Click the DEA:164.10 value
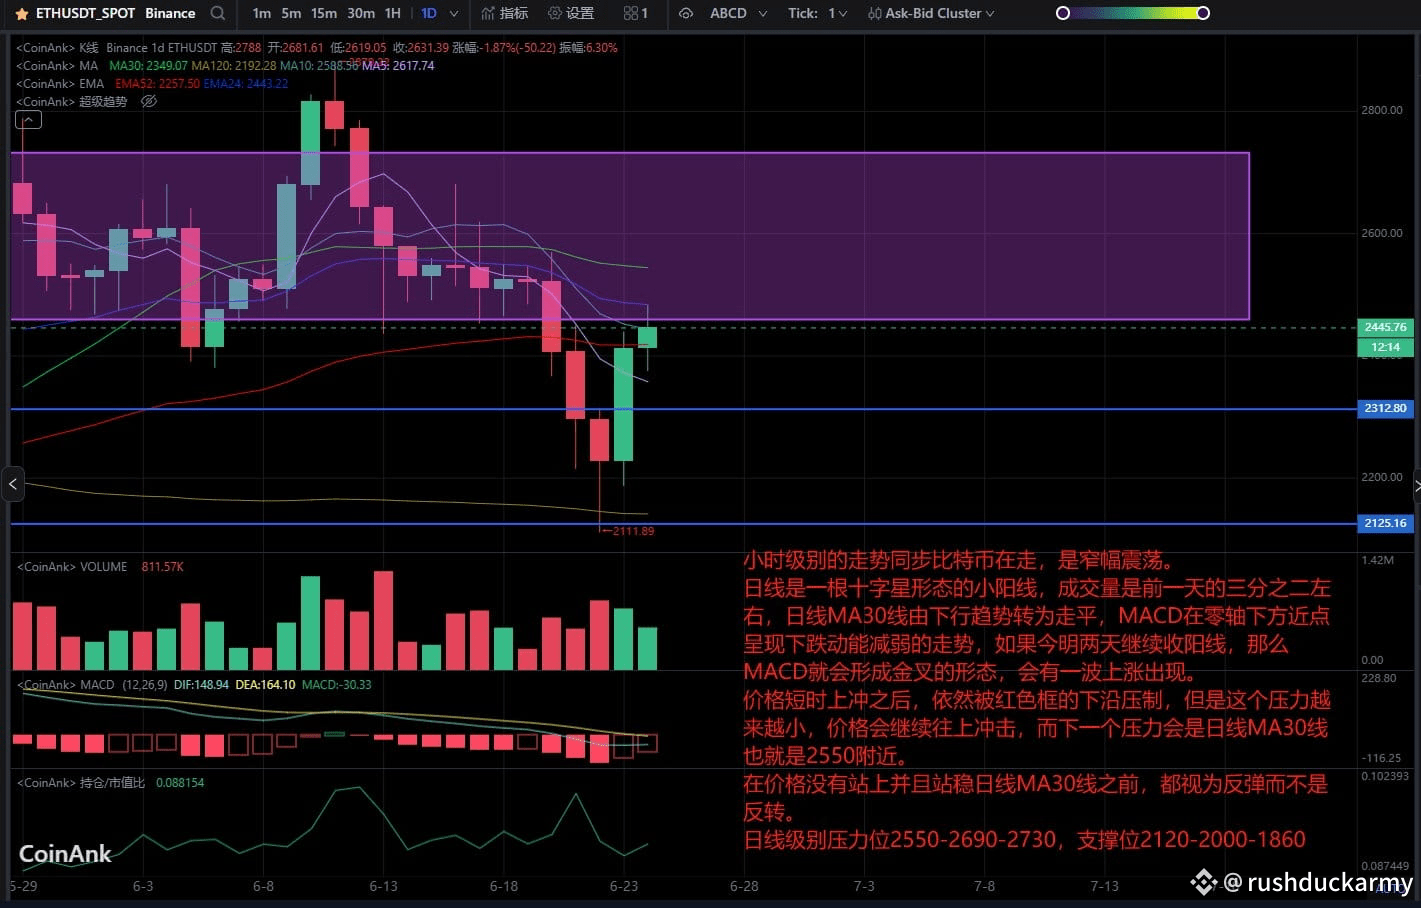 point(264,685)
